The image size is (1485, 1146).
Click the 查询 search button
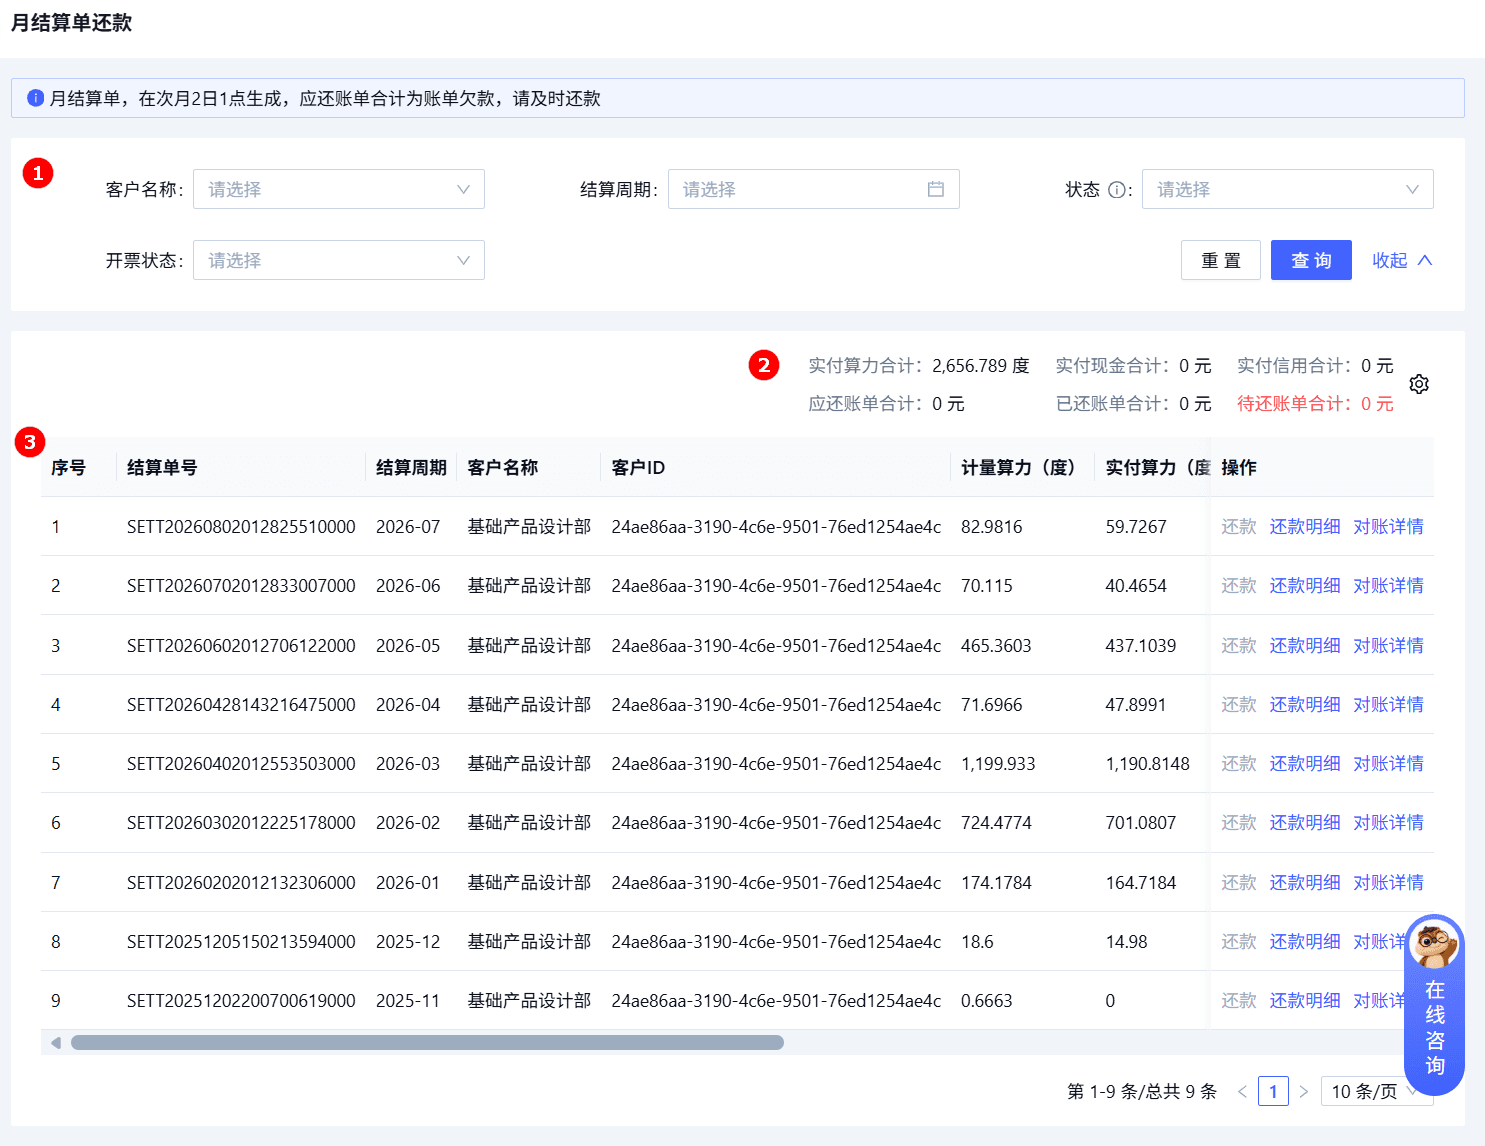click(x=1311, y=260)
